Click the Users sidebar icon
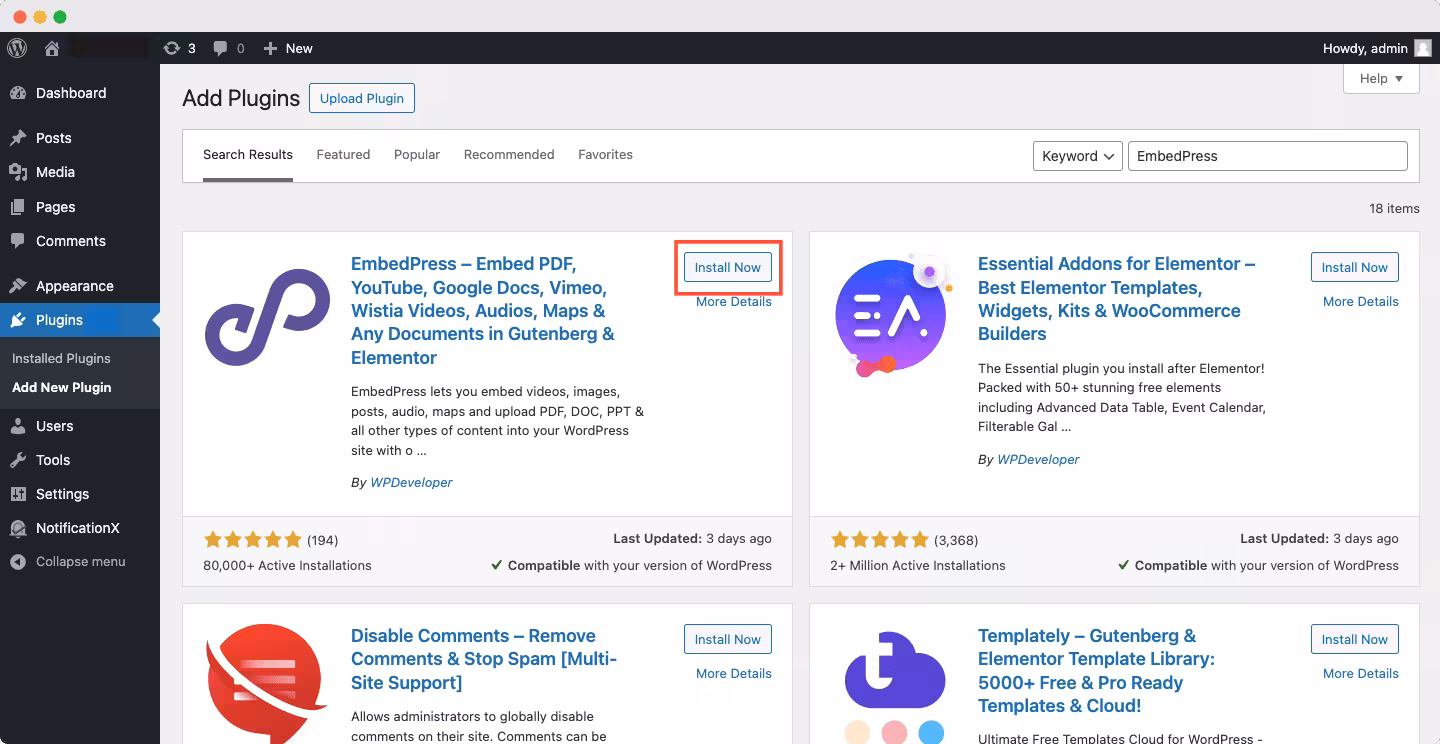This screenshot has width=1440, height=744. pos(18,426)
